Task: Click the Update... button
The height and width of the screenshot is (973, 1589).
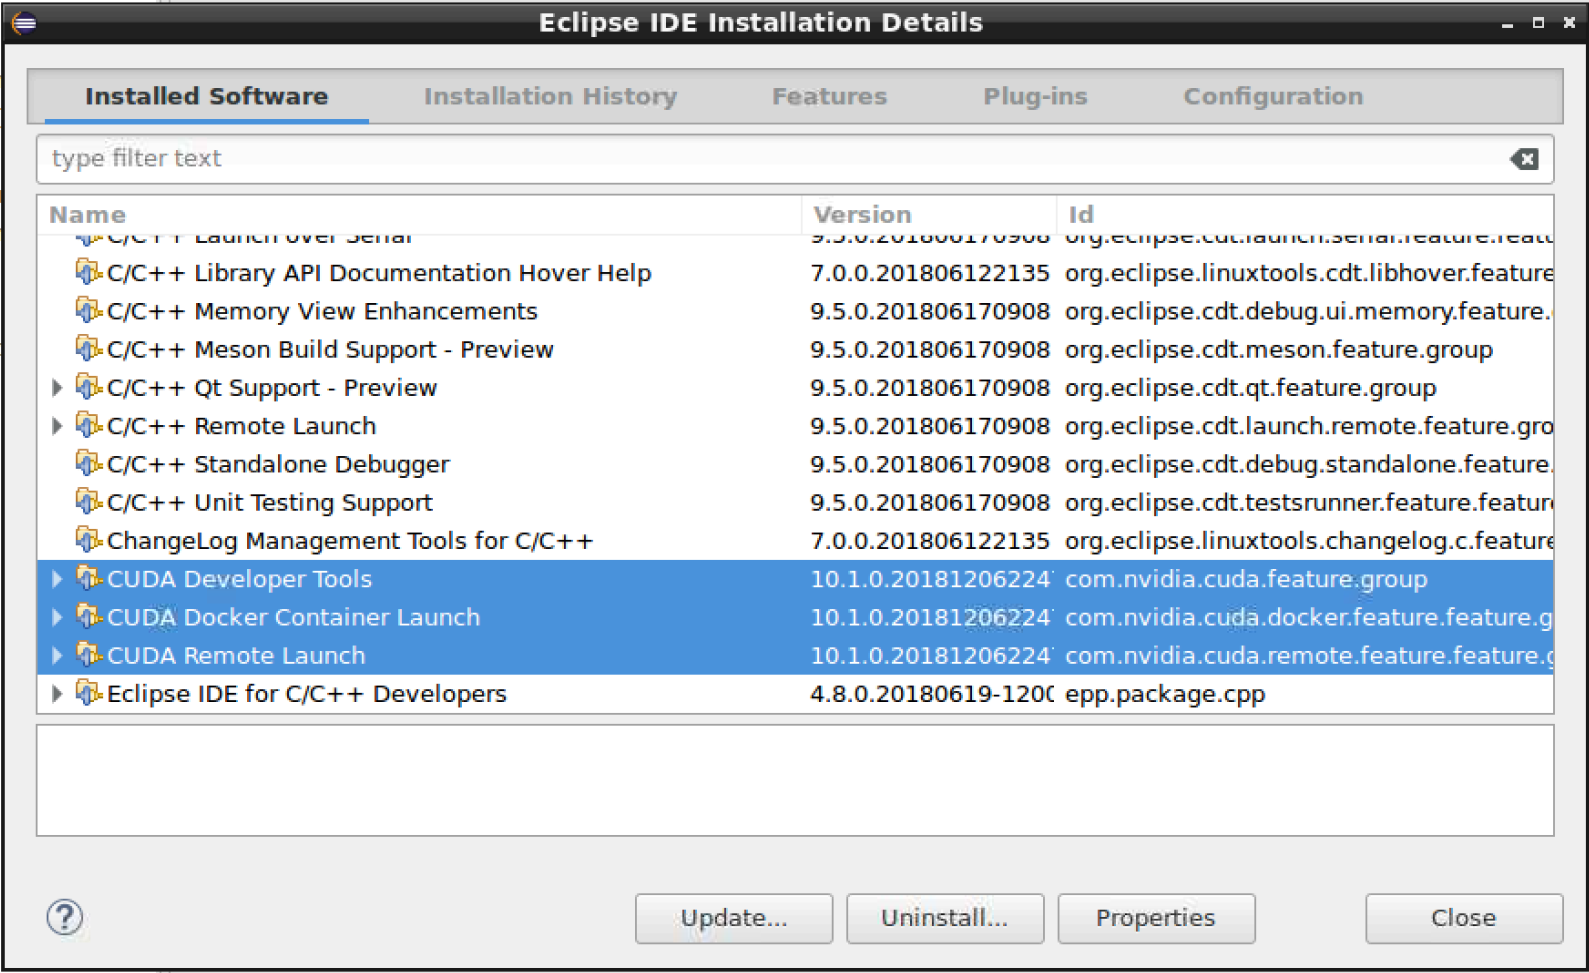Action: [733, 918]
